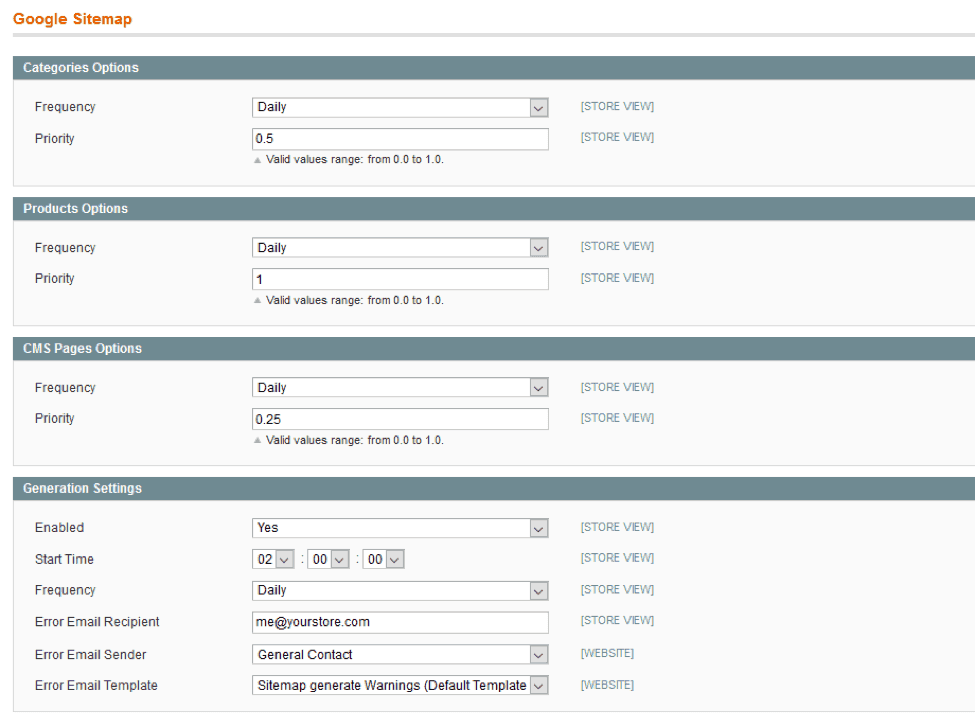Click the Error Email Recipient label
The height and width of the screenshot is (727, 975).
(97, 622)
